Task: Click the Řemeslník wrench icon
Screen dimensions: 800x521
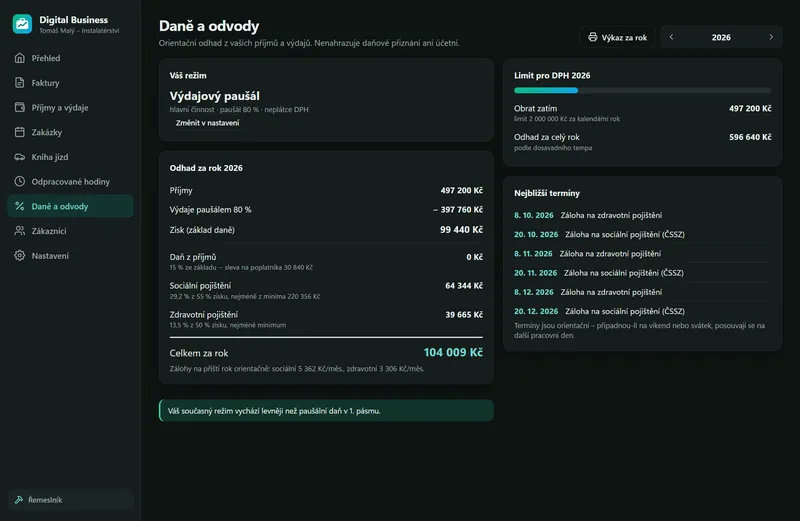Action: (x=19, y=500)
